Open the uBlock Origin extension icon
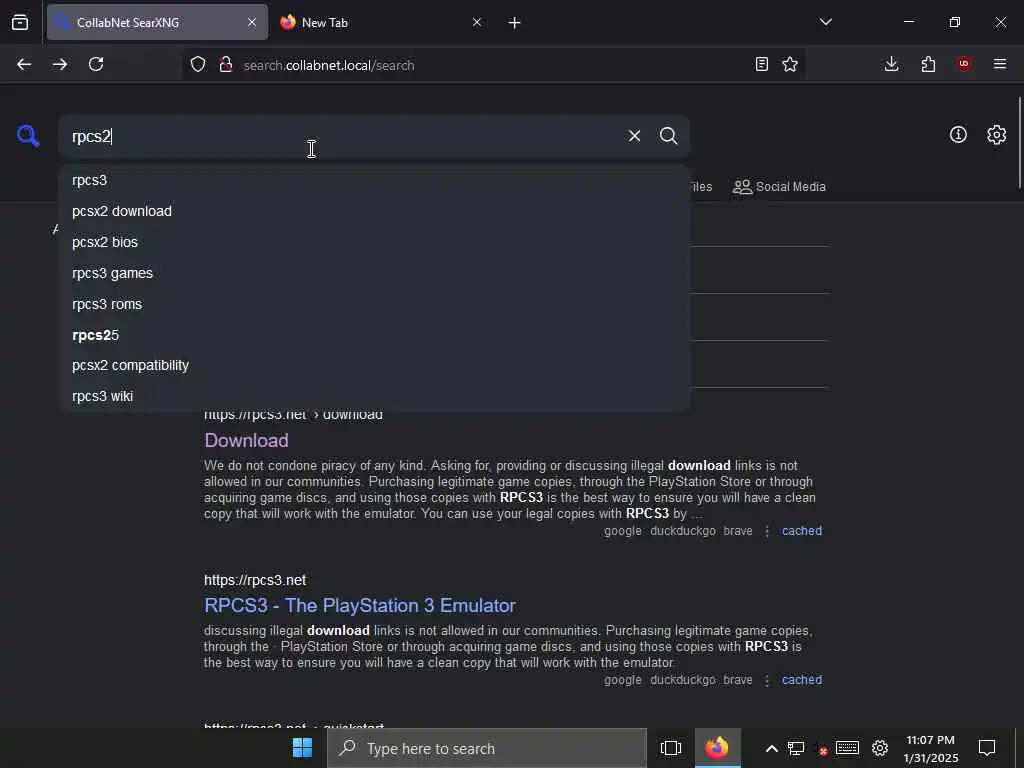The width and height of the screenshot is (1024, 768). [964, 64]
